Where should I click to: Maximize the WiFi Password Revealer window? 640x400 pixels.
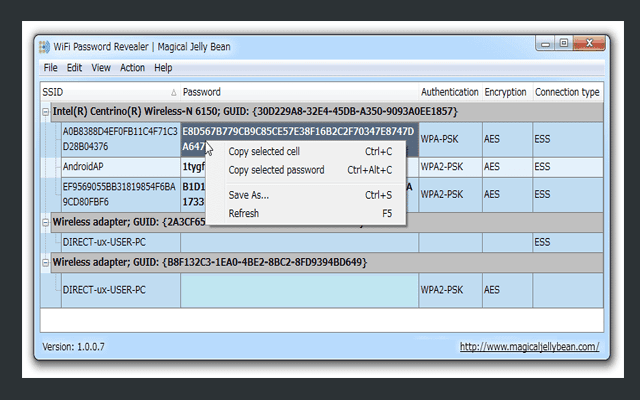pos(565,44)
